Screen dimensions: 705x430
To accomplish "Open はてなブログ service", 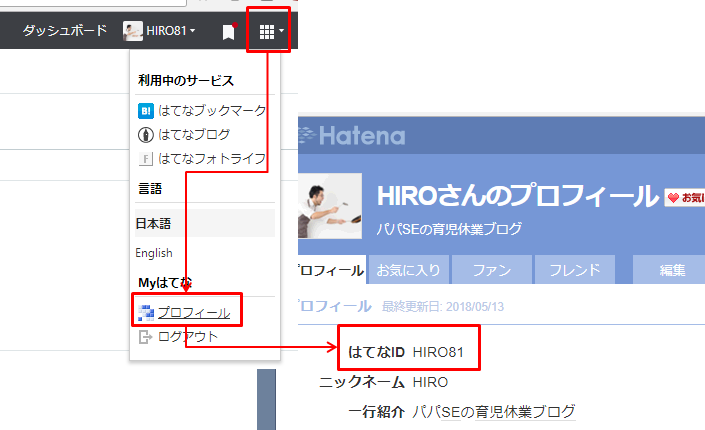I will 194,134.
